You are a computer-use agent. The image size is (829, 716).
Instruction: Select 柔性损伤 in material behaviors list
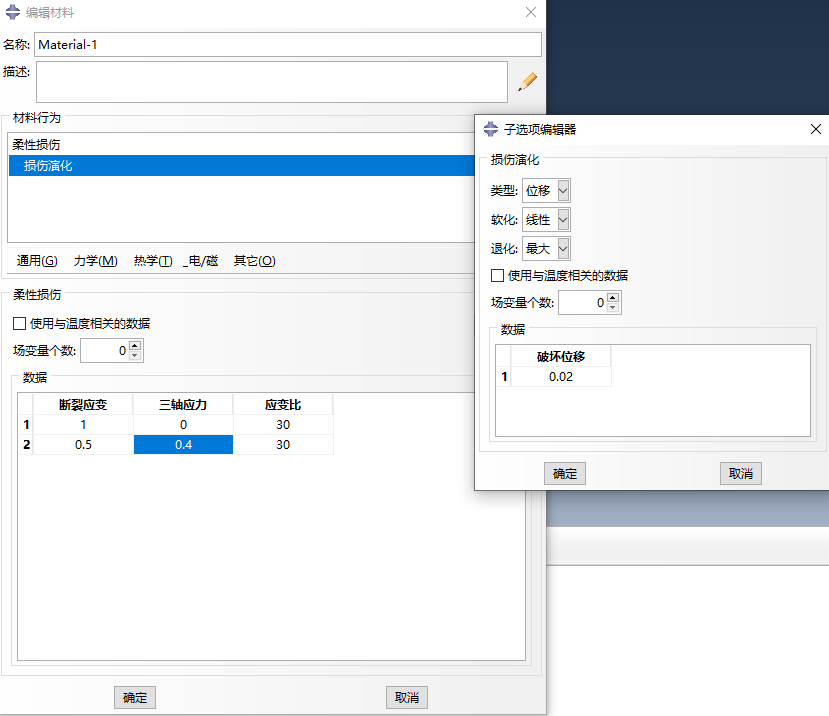pos(242,144)
